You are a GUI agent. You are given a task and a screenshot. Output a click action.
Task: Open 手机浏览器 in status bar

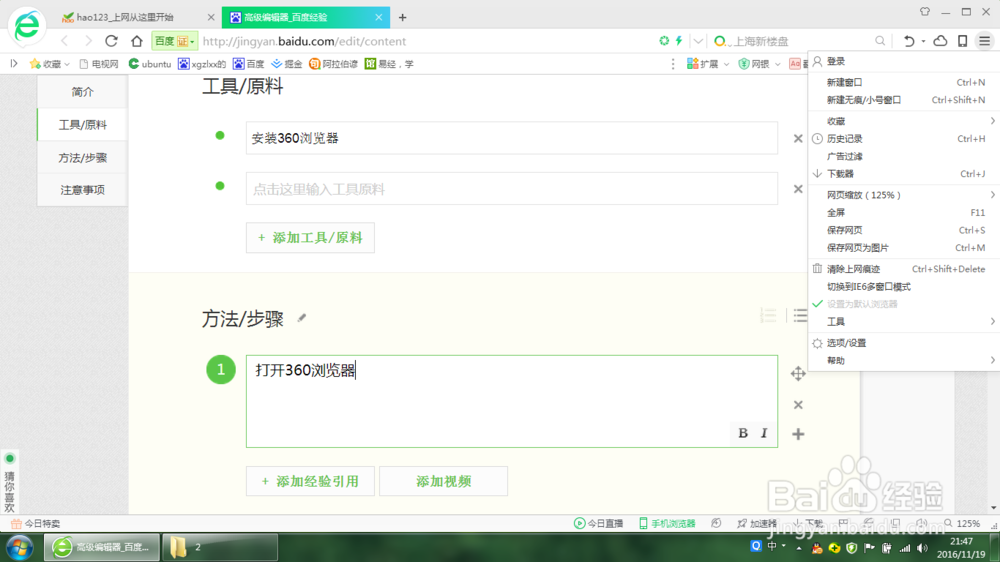coord(667,523)
